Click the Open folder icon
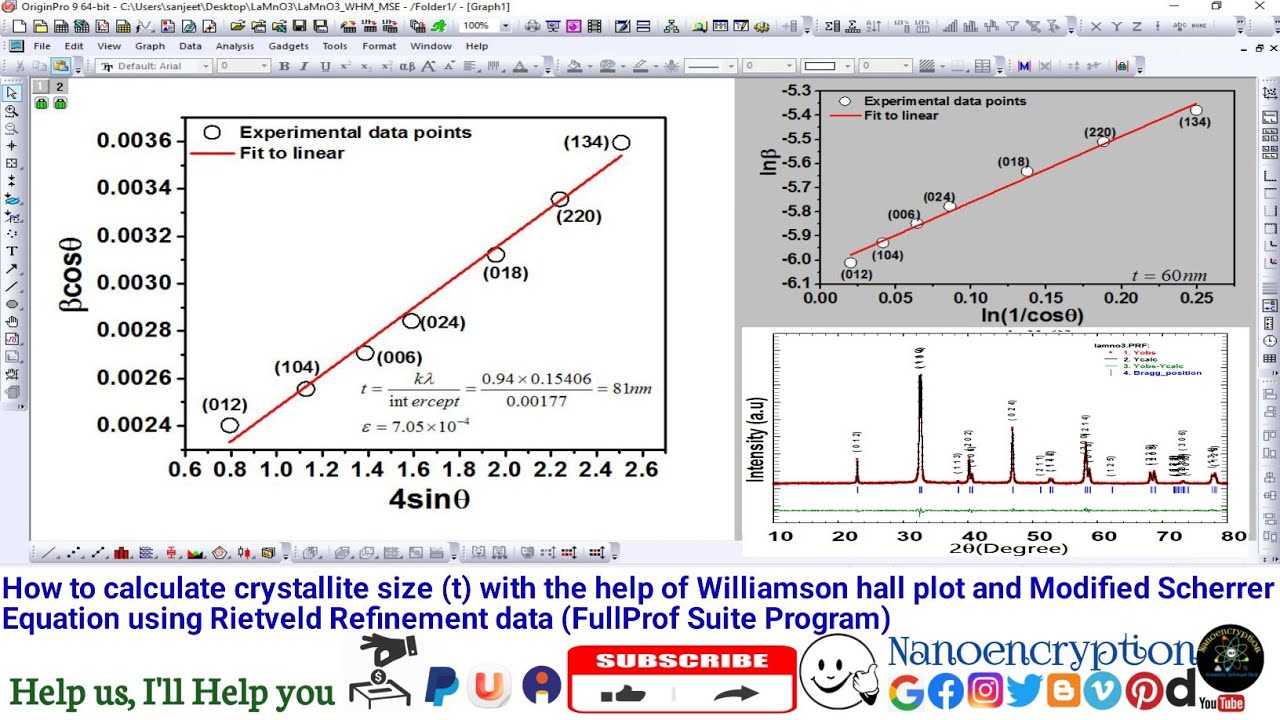 click(x=237, y=26)
